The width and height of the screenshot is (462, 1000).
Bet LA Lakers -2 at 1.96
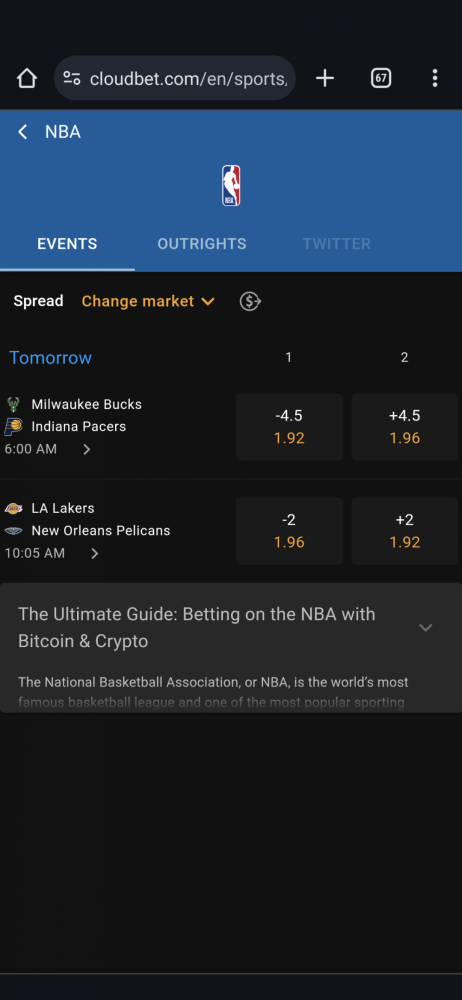tap(289, 531)
